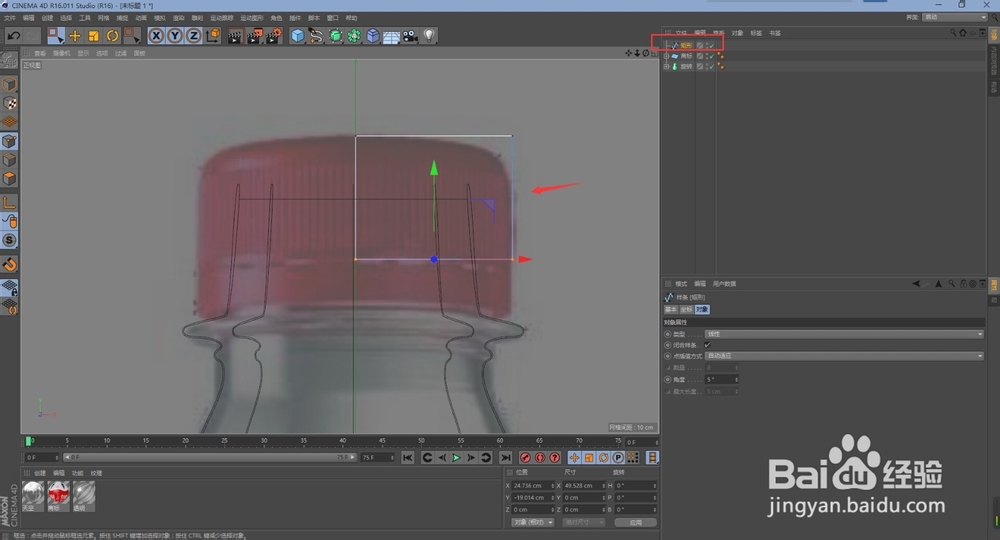
Task: Open the 文件 menu in menu bar
Action: click(x=10, y=18)
